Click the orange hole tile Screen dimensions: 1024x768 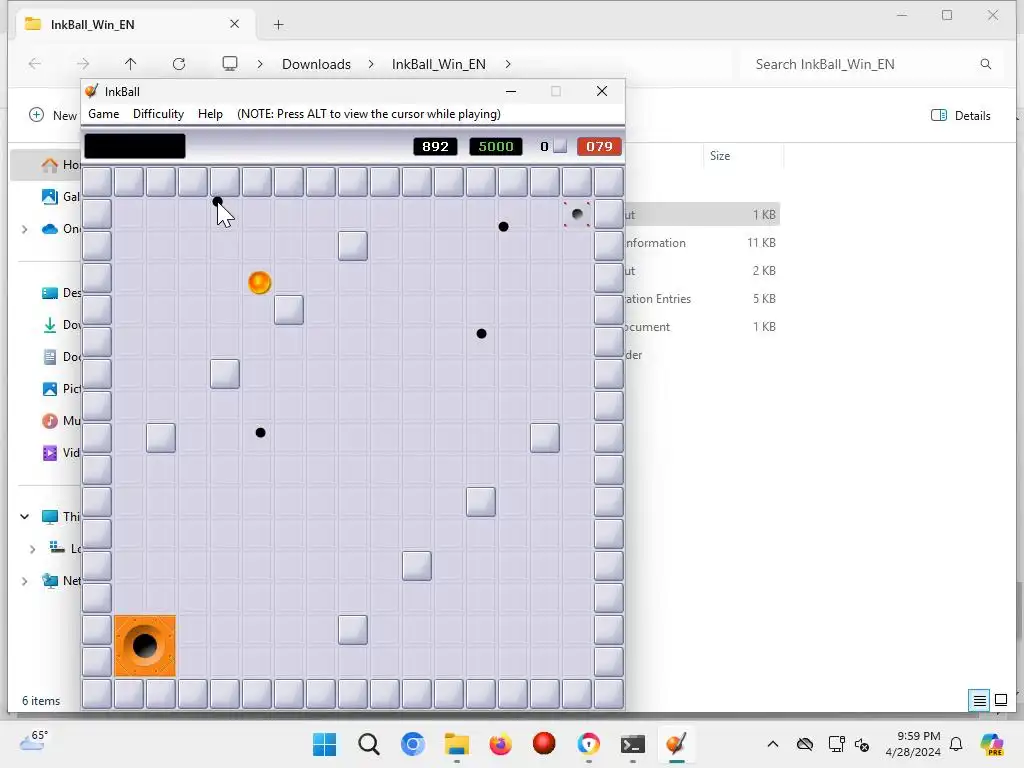point(145,646)
